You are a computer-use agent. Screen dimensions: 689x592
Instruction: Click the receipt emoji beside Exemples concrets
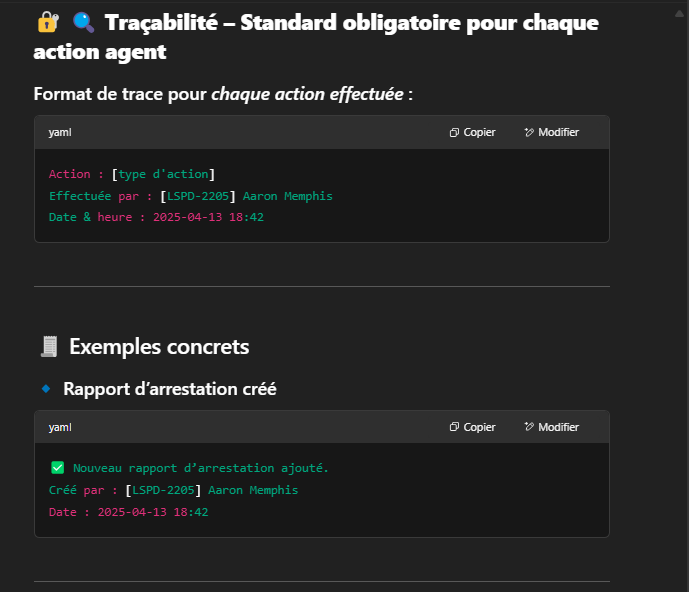[48, 347]
